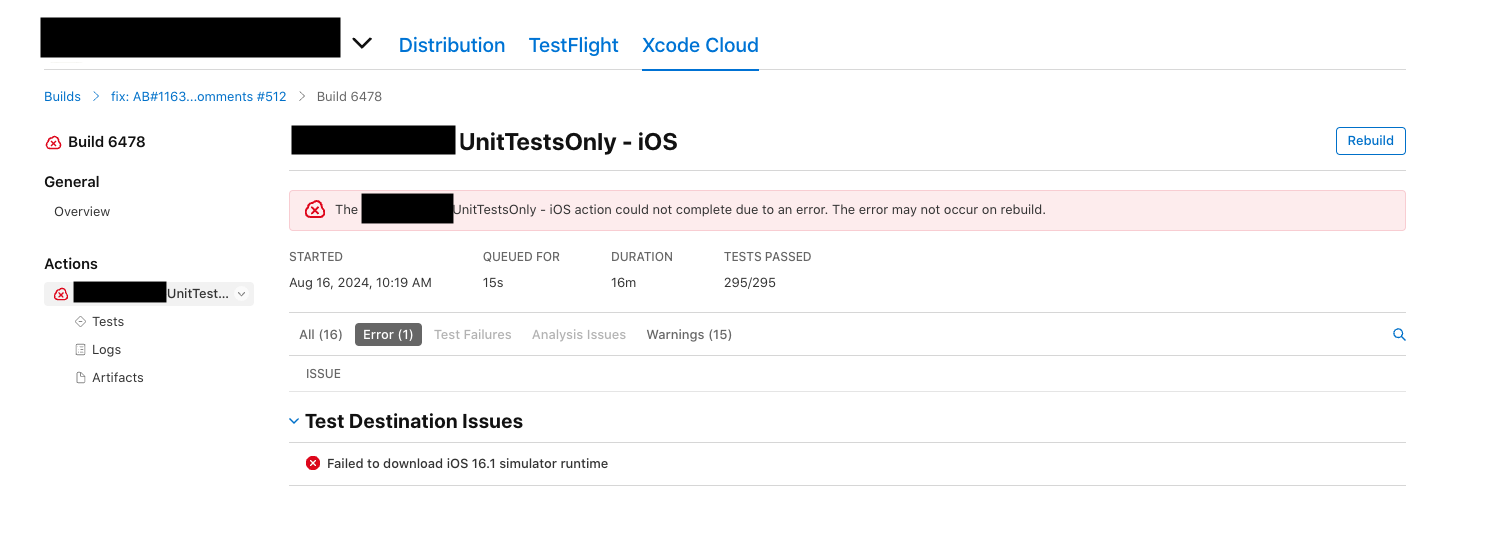Select the Analysis Issues filter
The image size is (1491, 533).
pos(579,335)
